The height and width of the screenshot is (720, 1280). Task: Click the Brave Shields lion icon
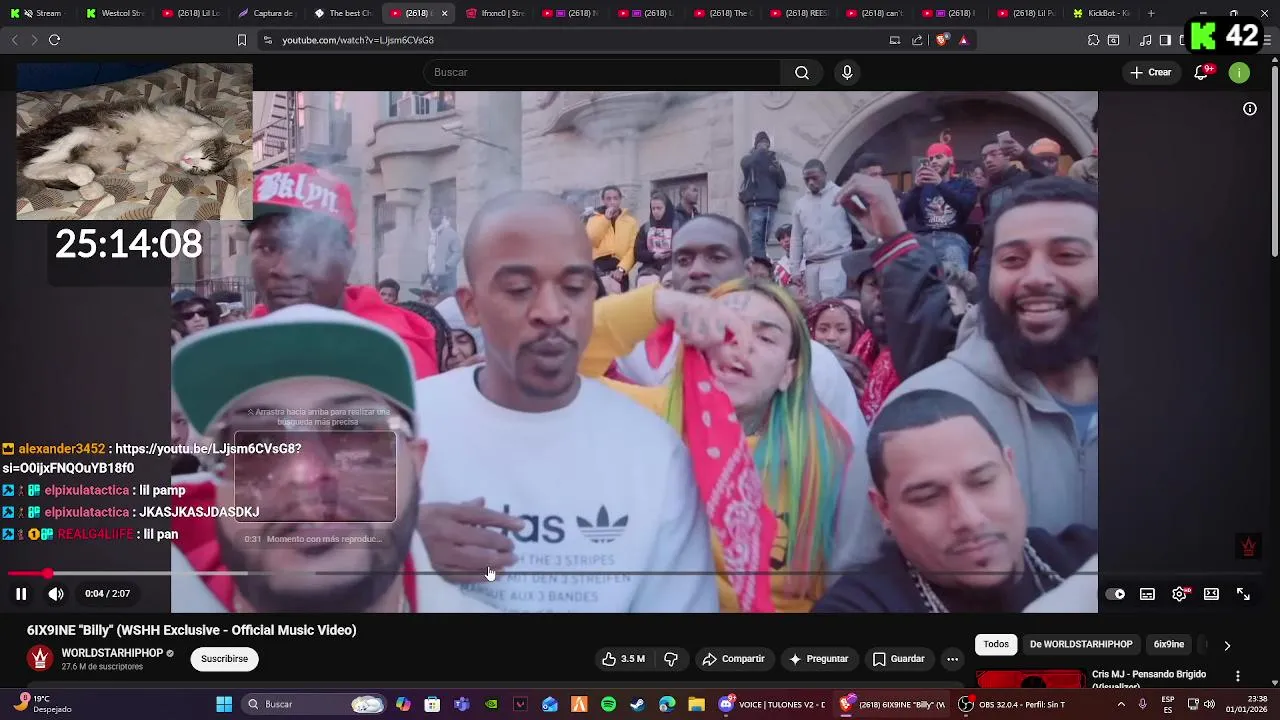941,40
